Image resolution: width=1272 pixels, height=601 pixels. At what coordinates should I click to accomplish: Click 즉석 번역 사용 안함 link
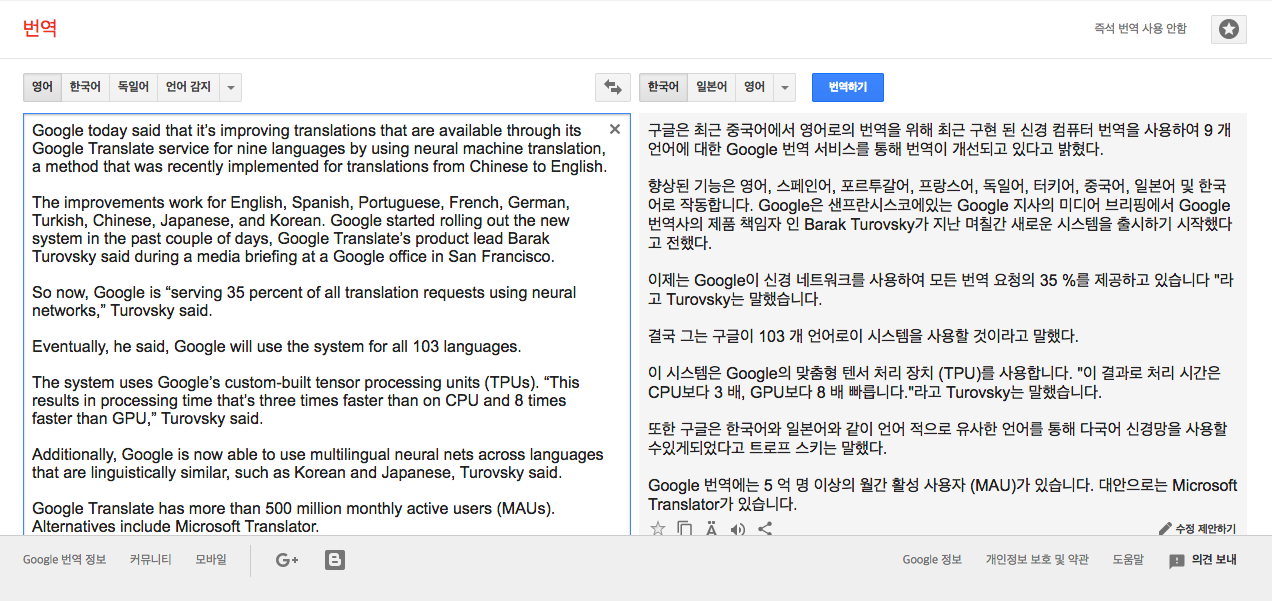pyautogui.click(x=1141, y=29)
